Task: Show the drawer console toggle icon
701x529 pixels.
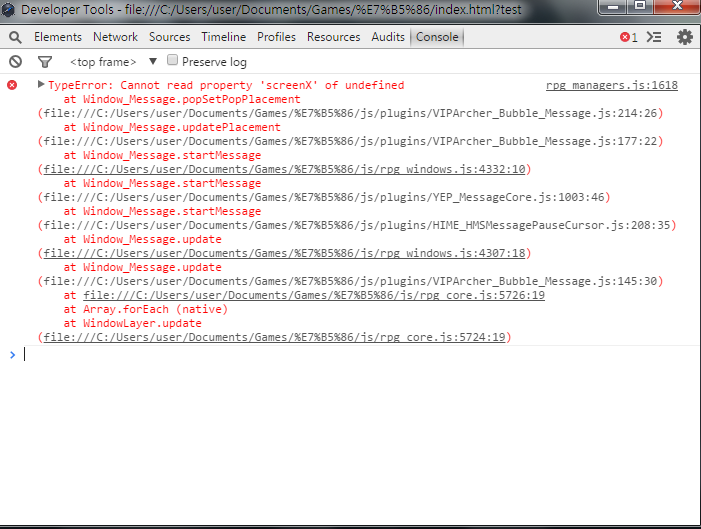Action: tap(654, 37)
